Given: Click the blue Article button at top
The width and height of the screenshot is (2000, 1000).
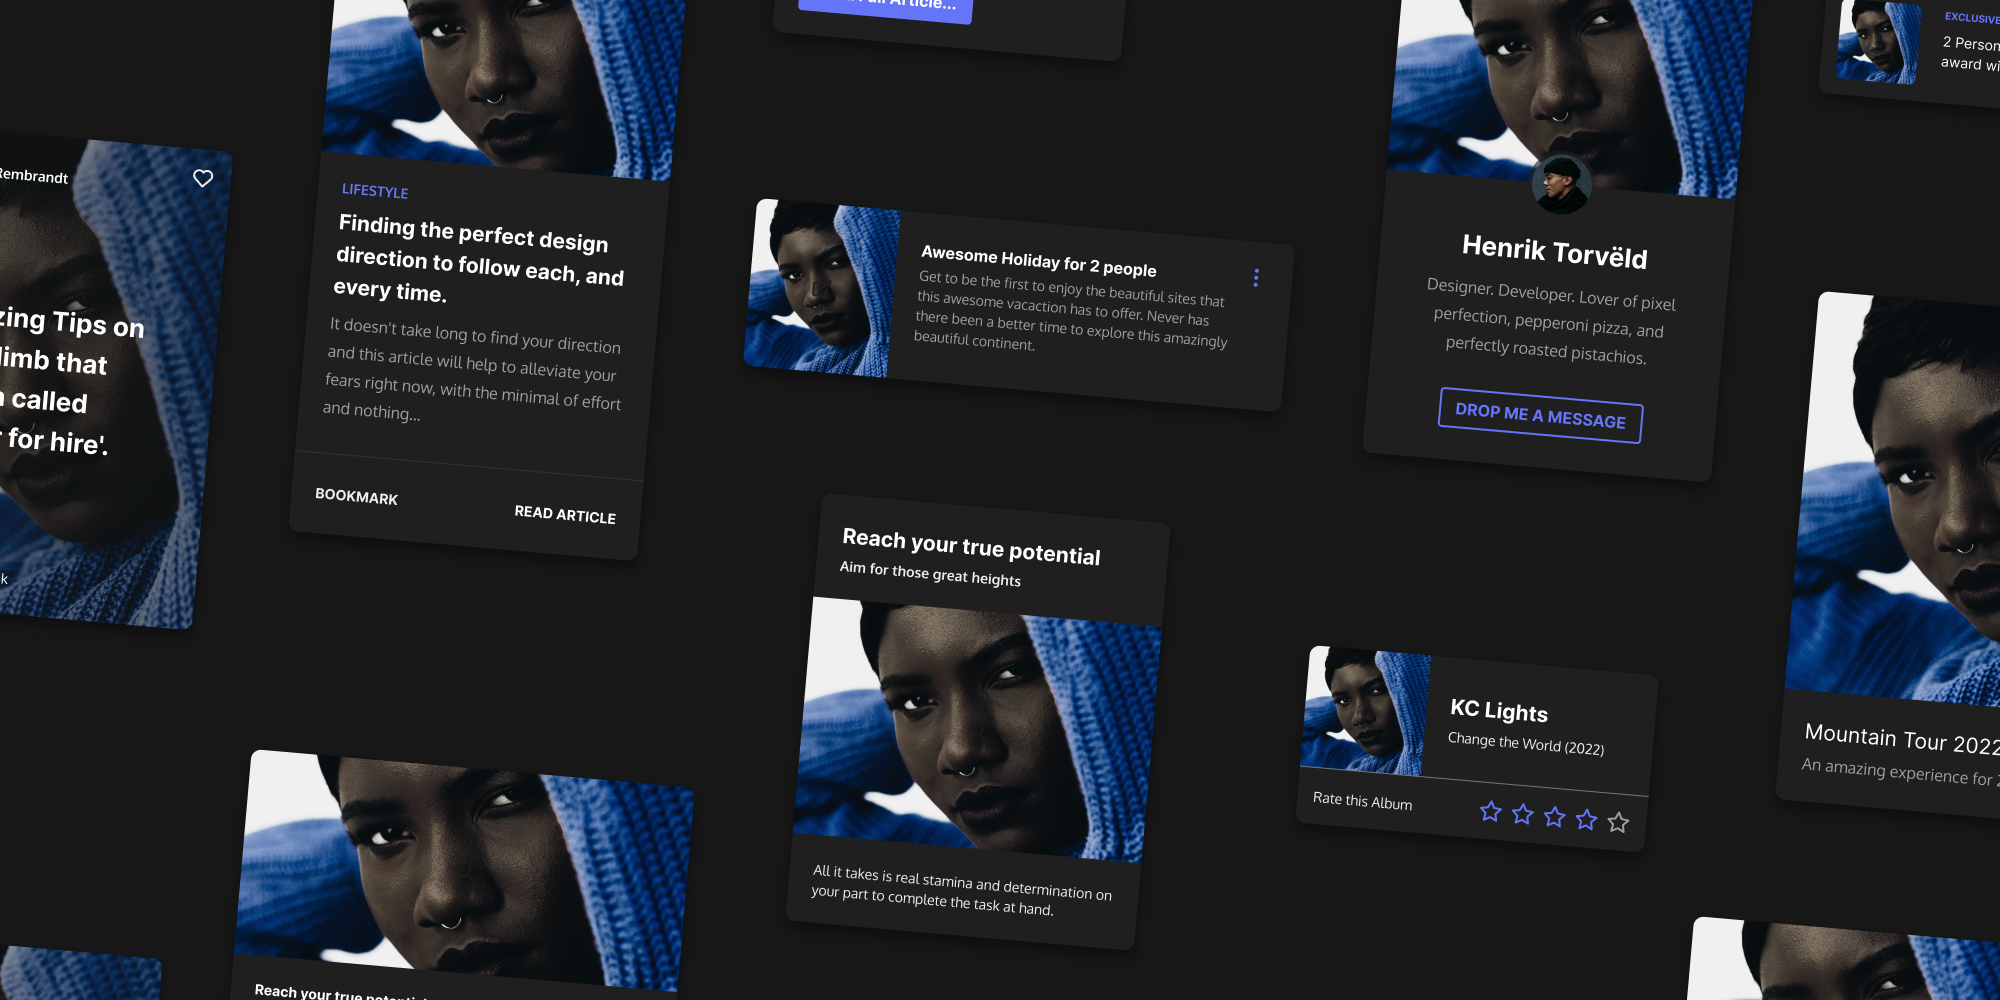Looking at the screenshot, I should tap(886, 5).
